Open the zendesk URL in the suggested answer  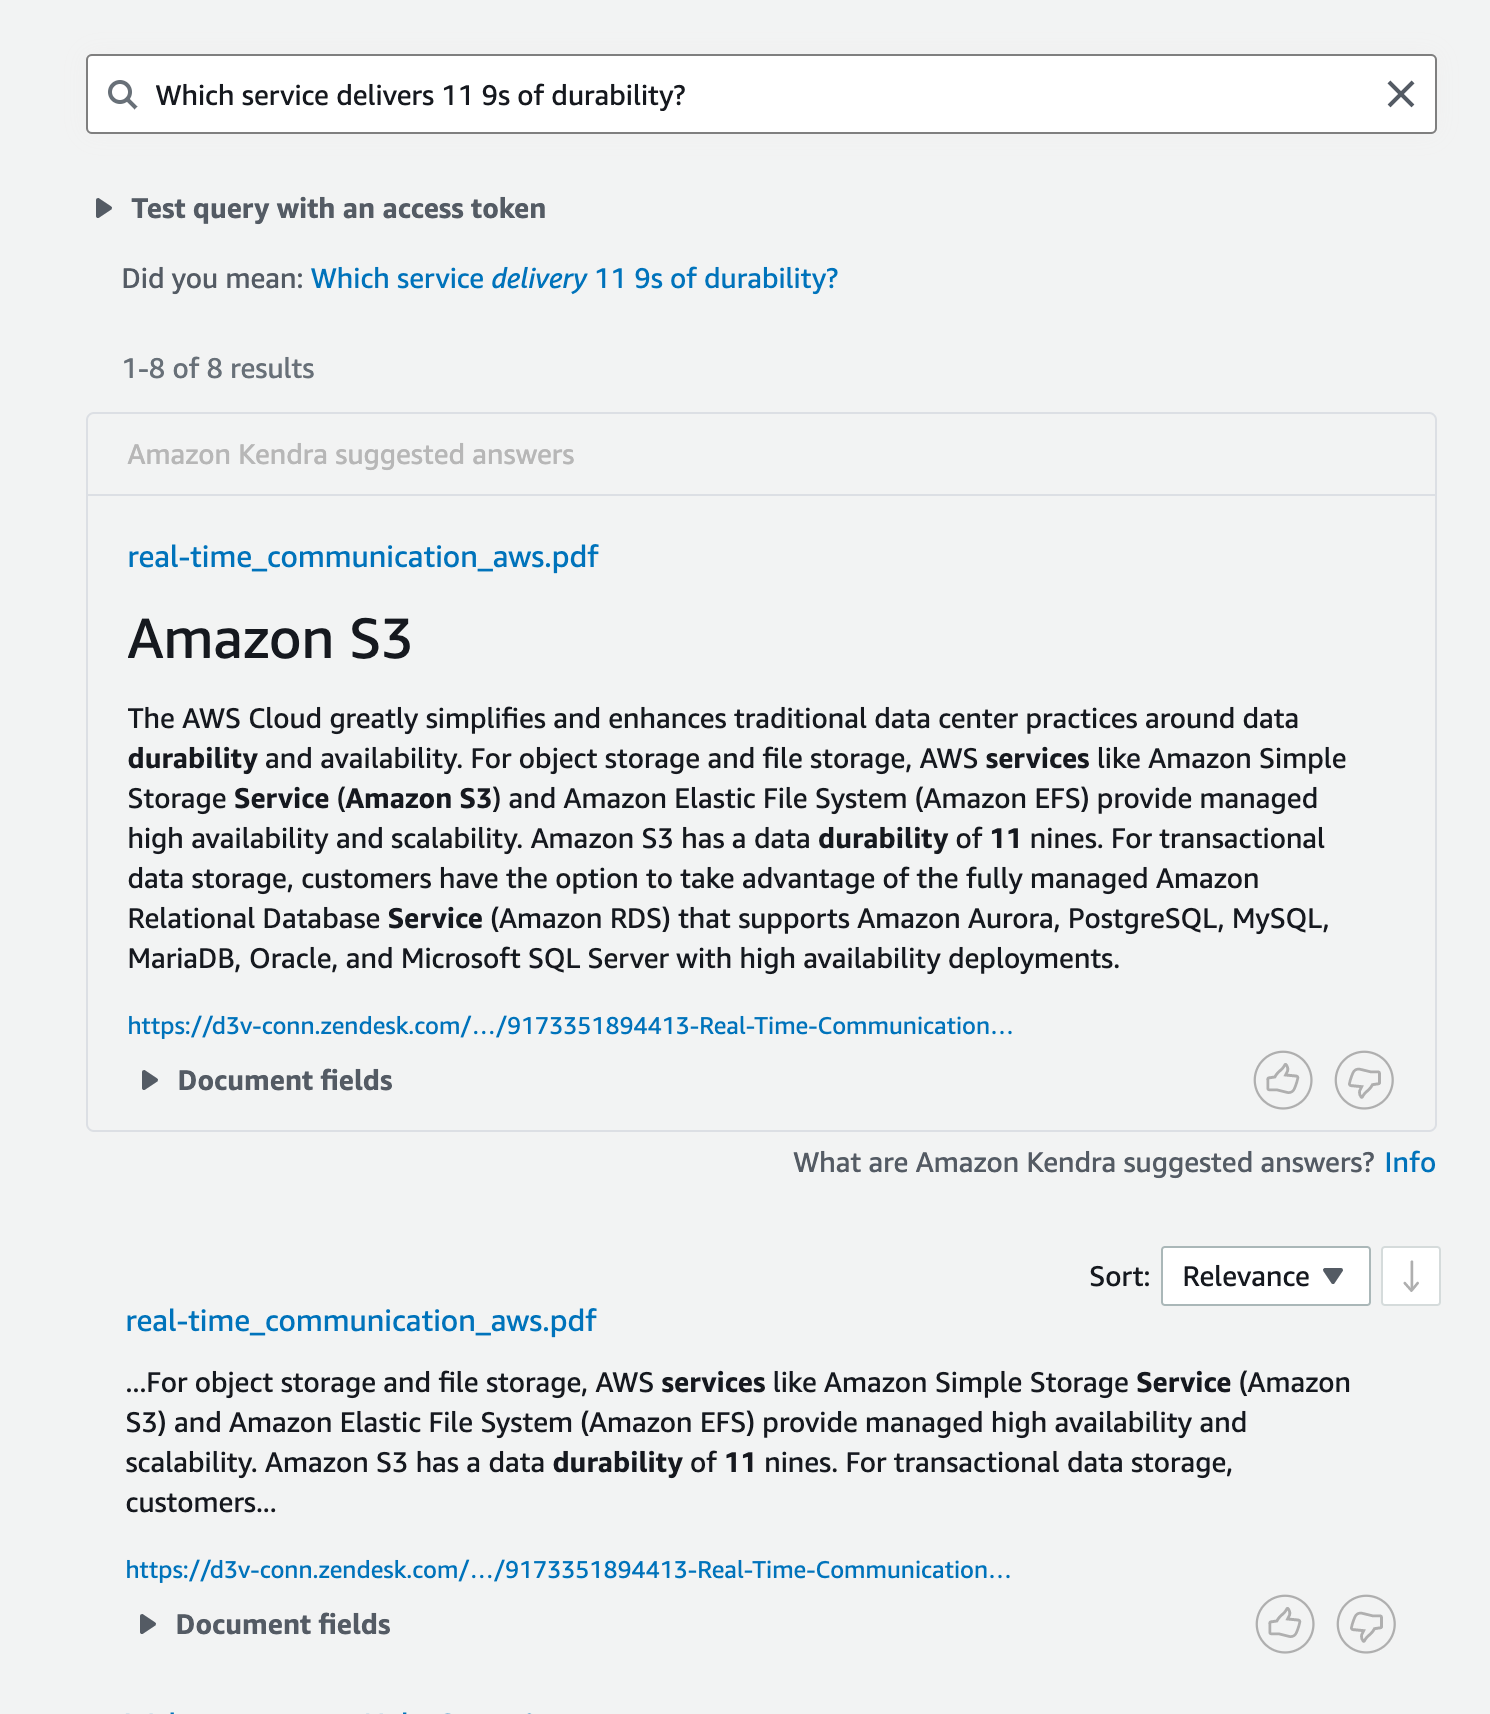570,1026
